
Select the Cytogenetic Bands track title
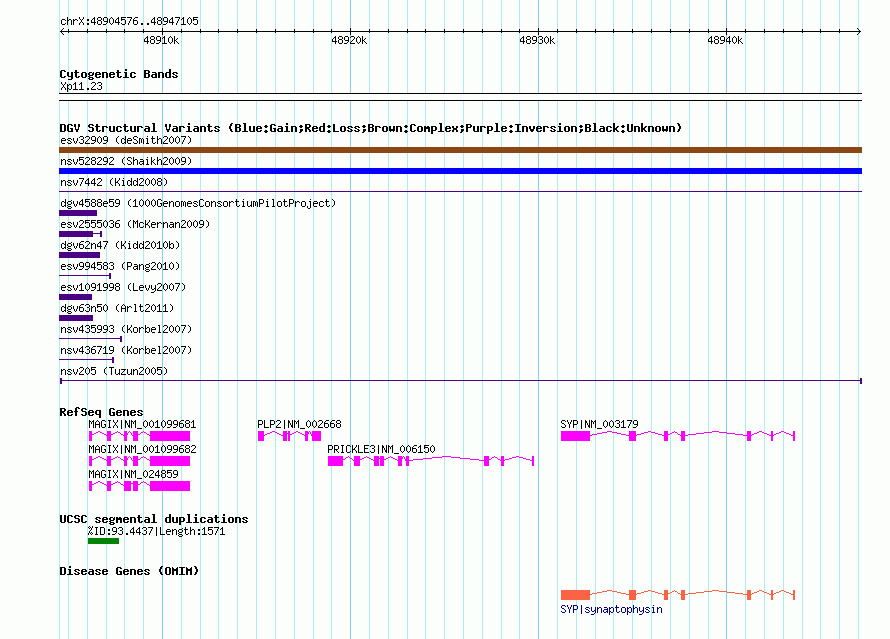119,74
